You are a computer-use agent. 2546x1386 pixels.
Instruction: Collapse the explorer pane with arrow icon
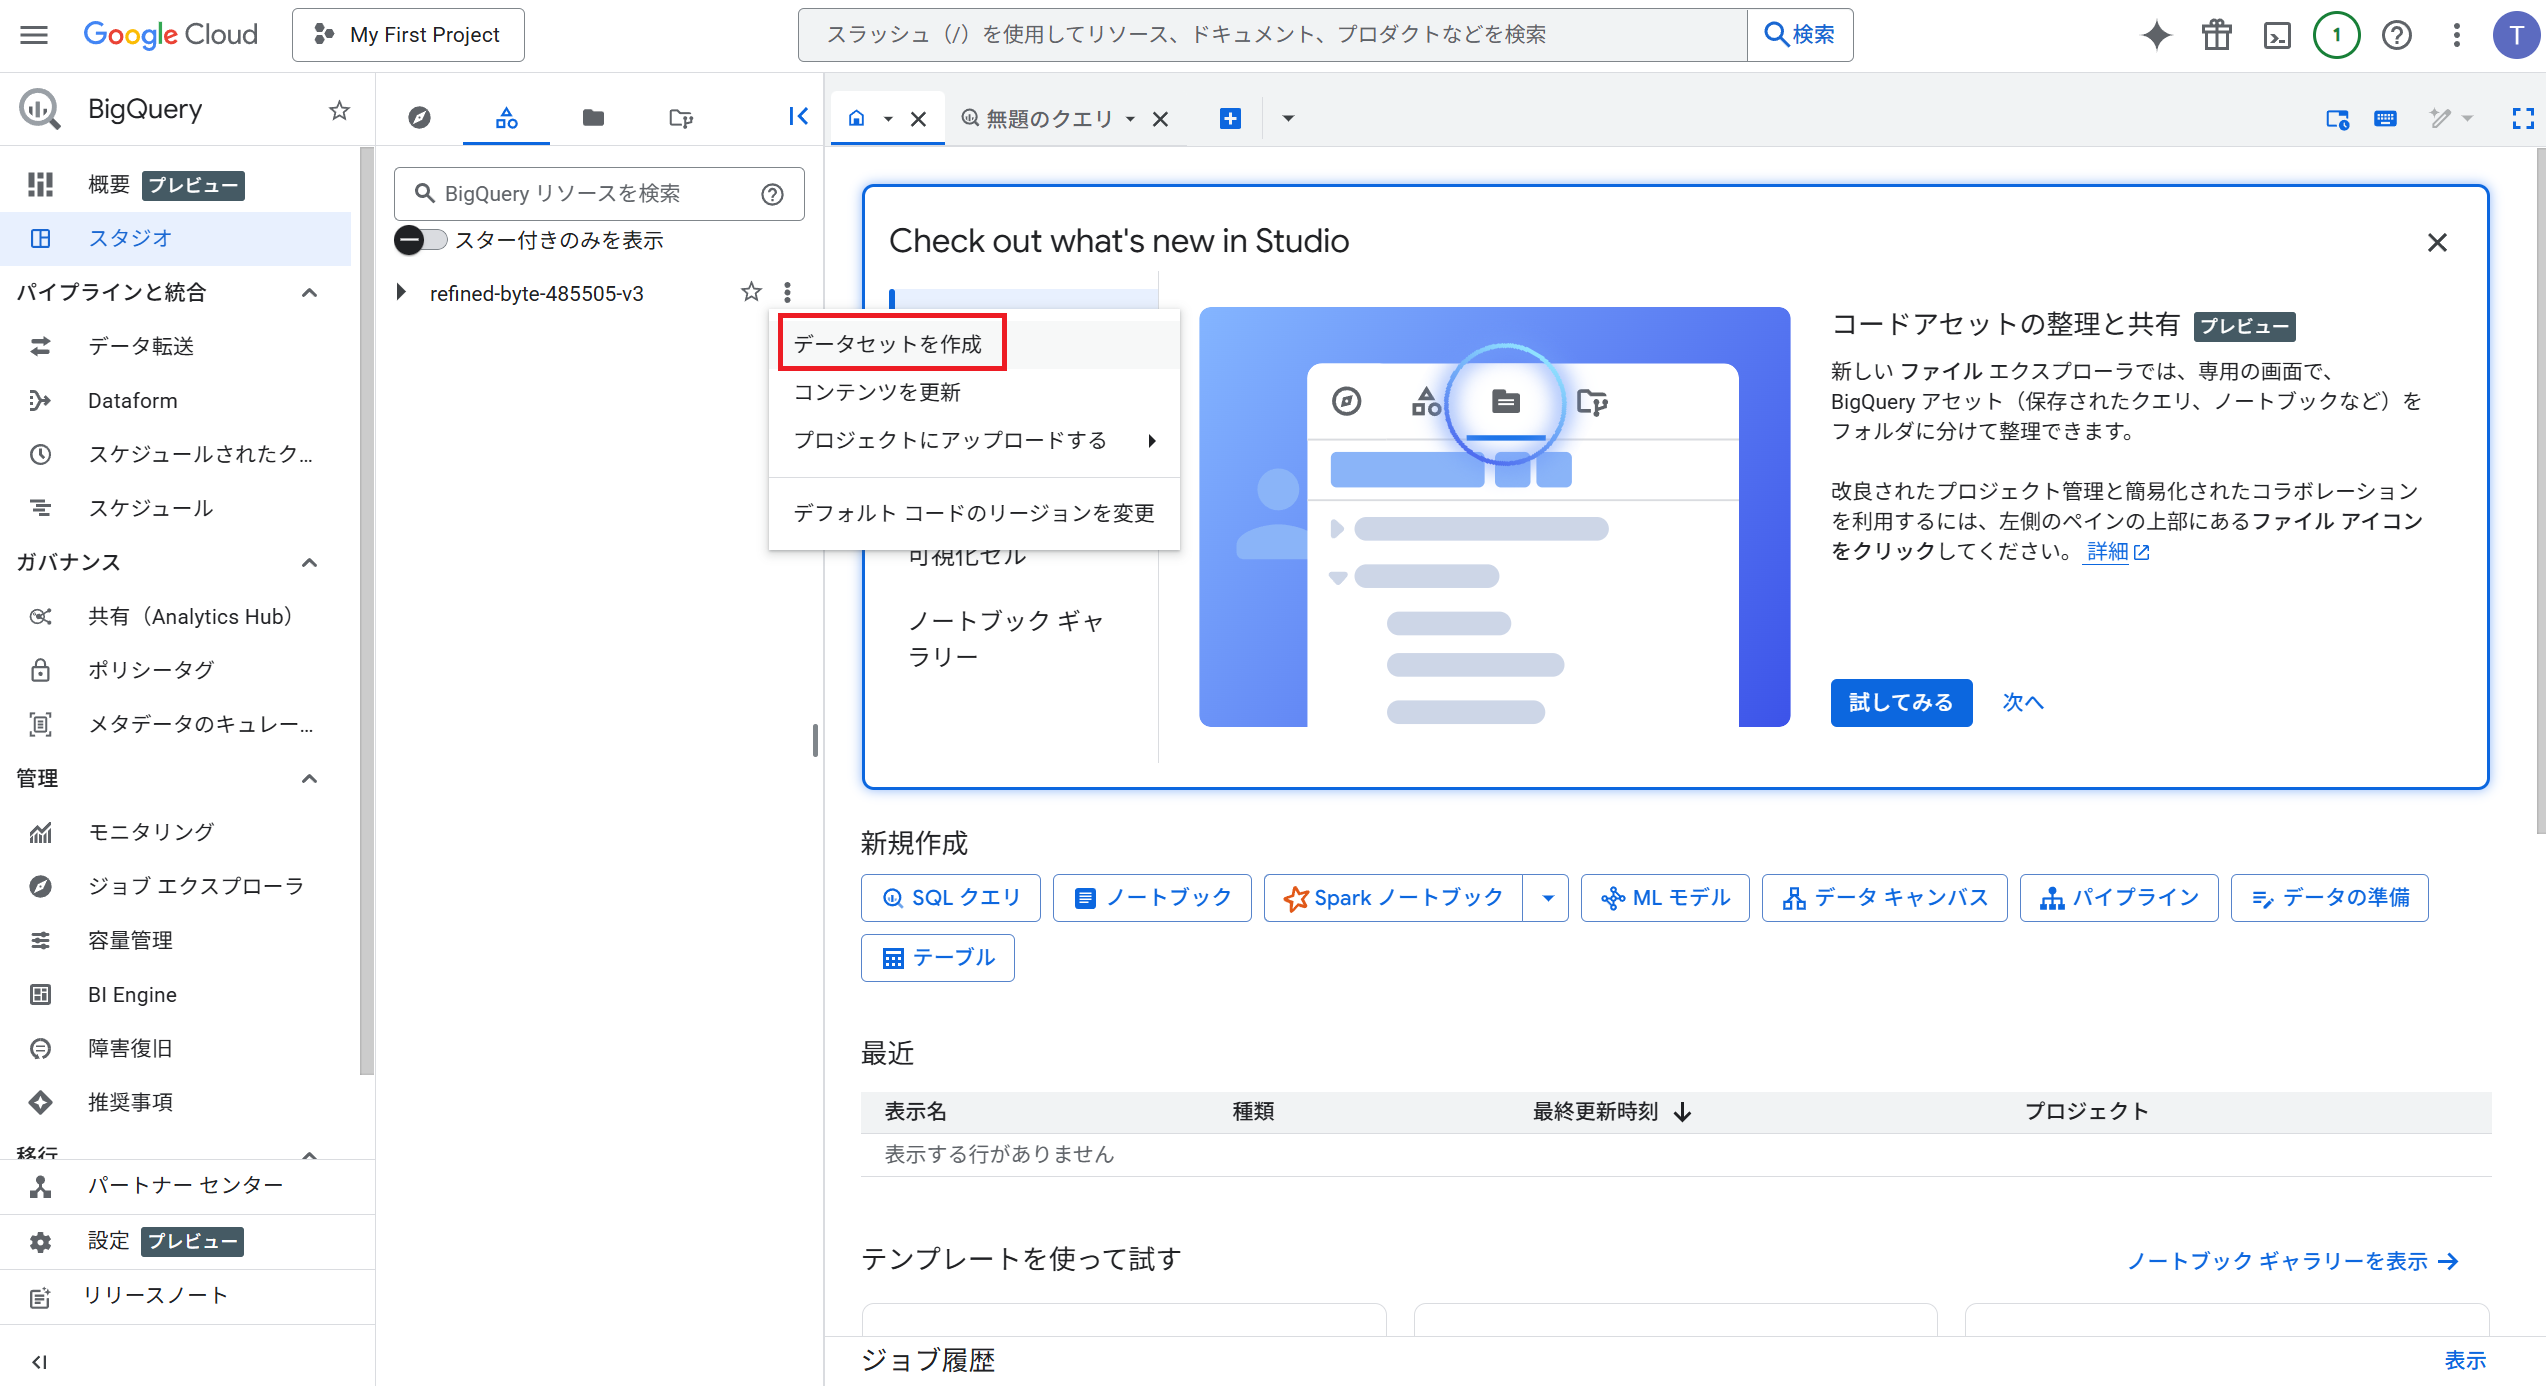(798, 117)
